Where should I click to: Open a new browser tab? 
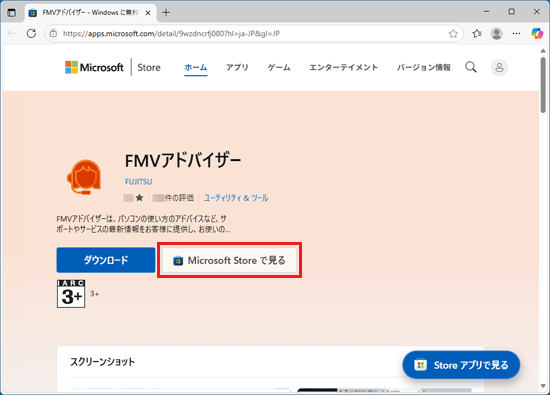(166, 13)
